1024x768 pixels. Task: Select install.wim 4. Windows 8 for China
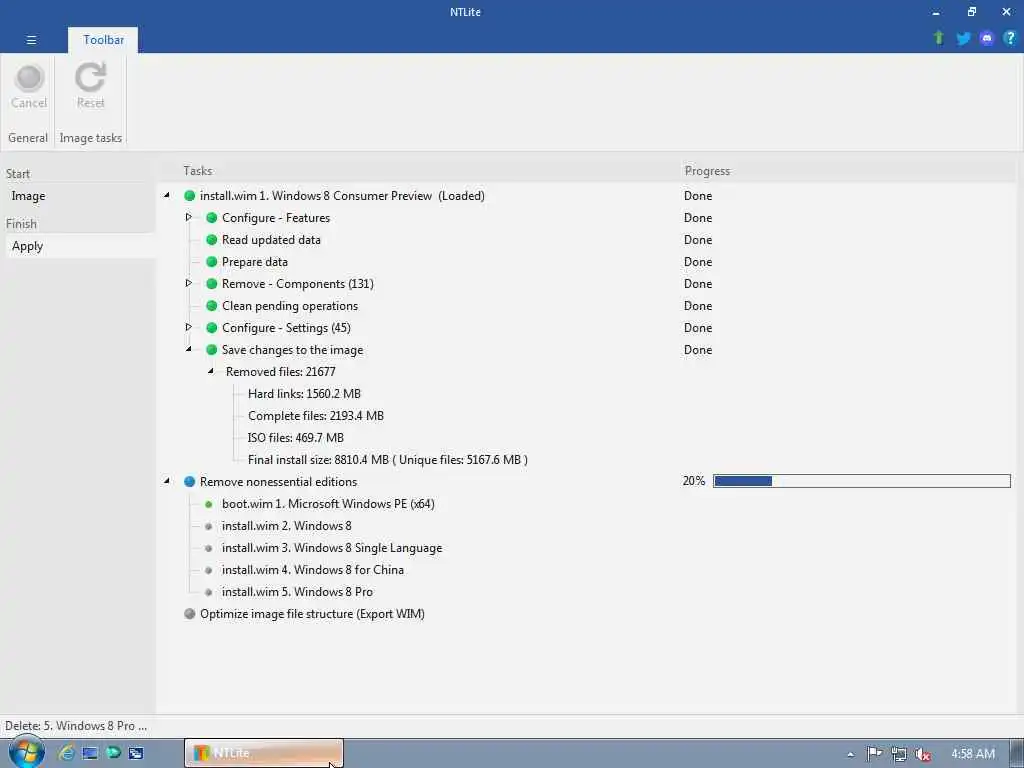(313, 570)
